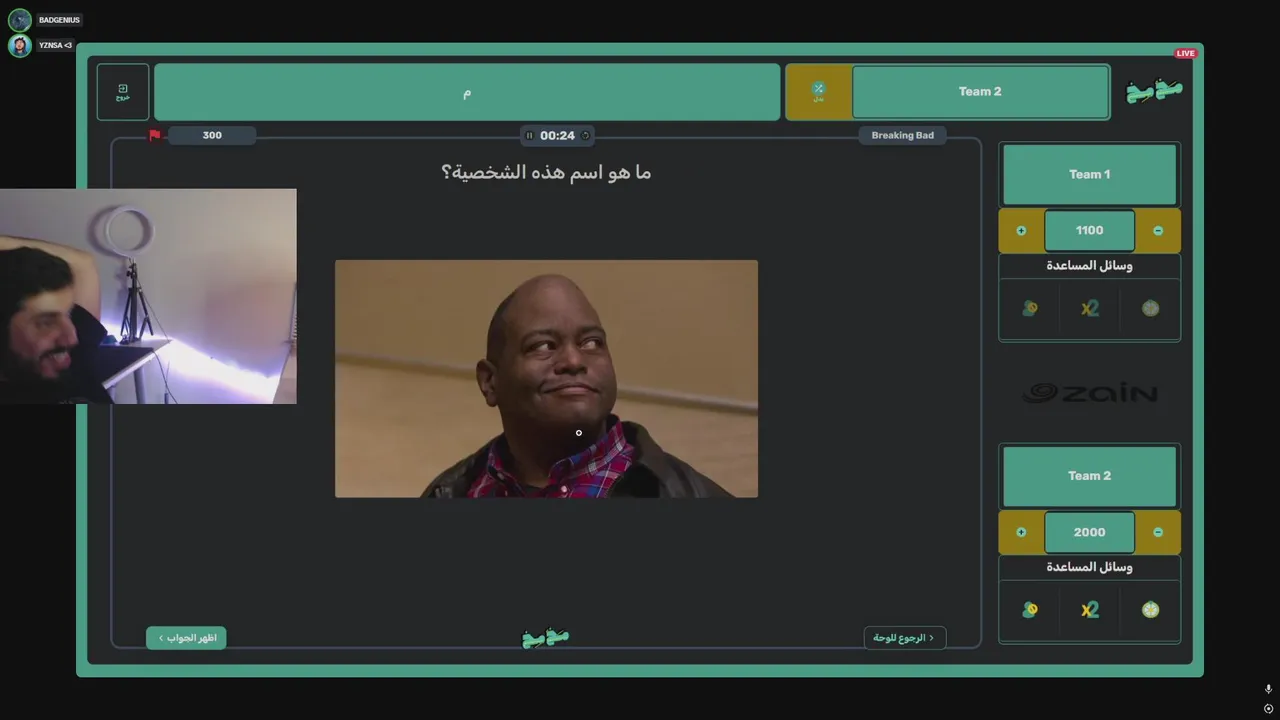Screen dimensions: 1280x720
Task: Click the 300 points badge
Action: point(212,136)
